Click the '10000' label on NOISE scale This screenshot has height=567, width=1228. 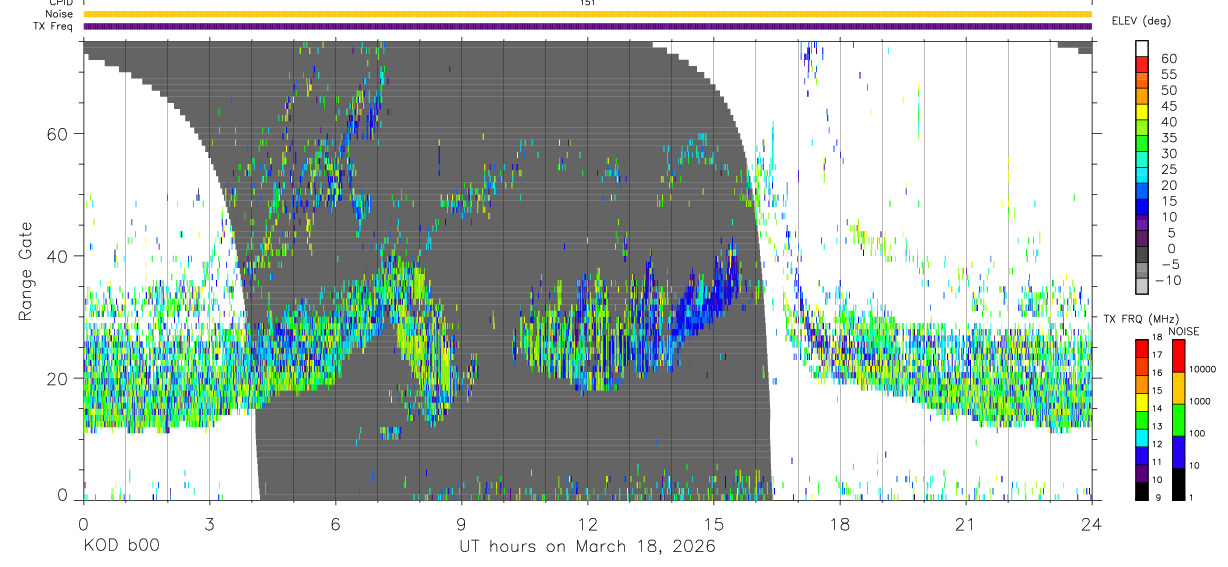point(1202,370)
